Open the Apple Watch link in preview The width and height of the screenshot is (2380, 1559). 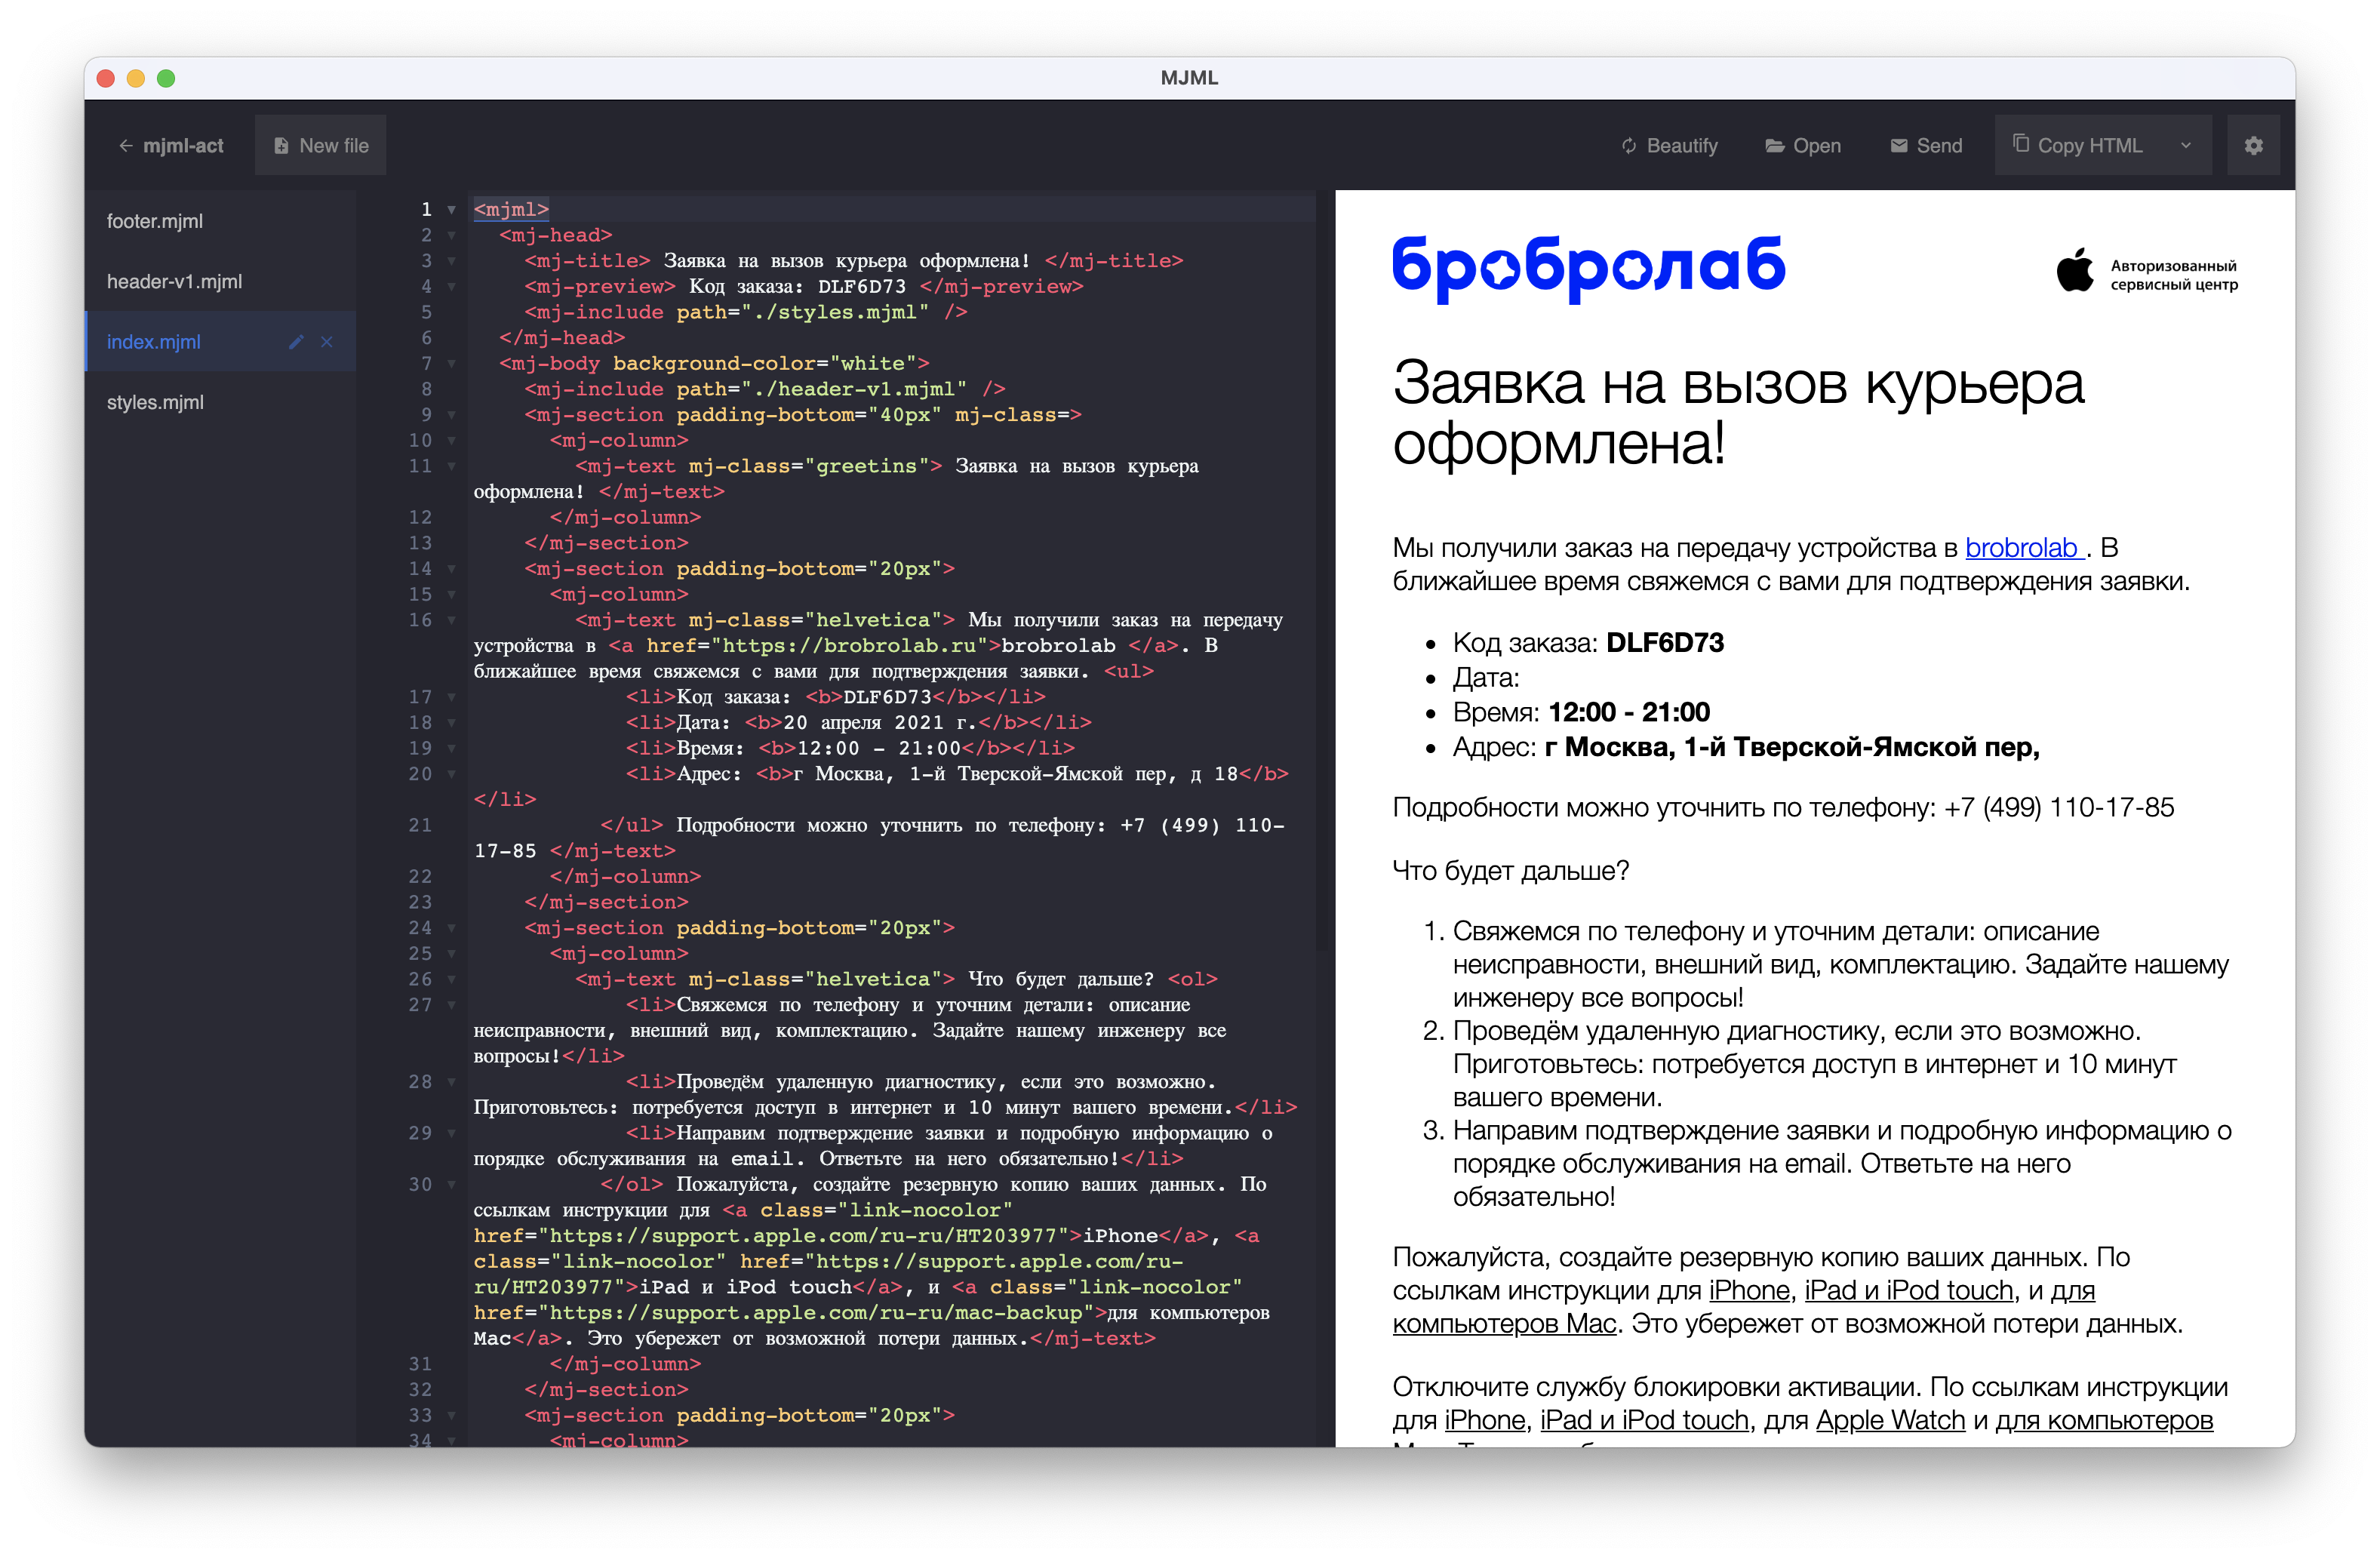[1890, 1420]
